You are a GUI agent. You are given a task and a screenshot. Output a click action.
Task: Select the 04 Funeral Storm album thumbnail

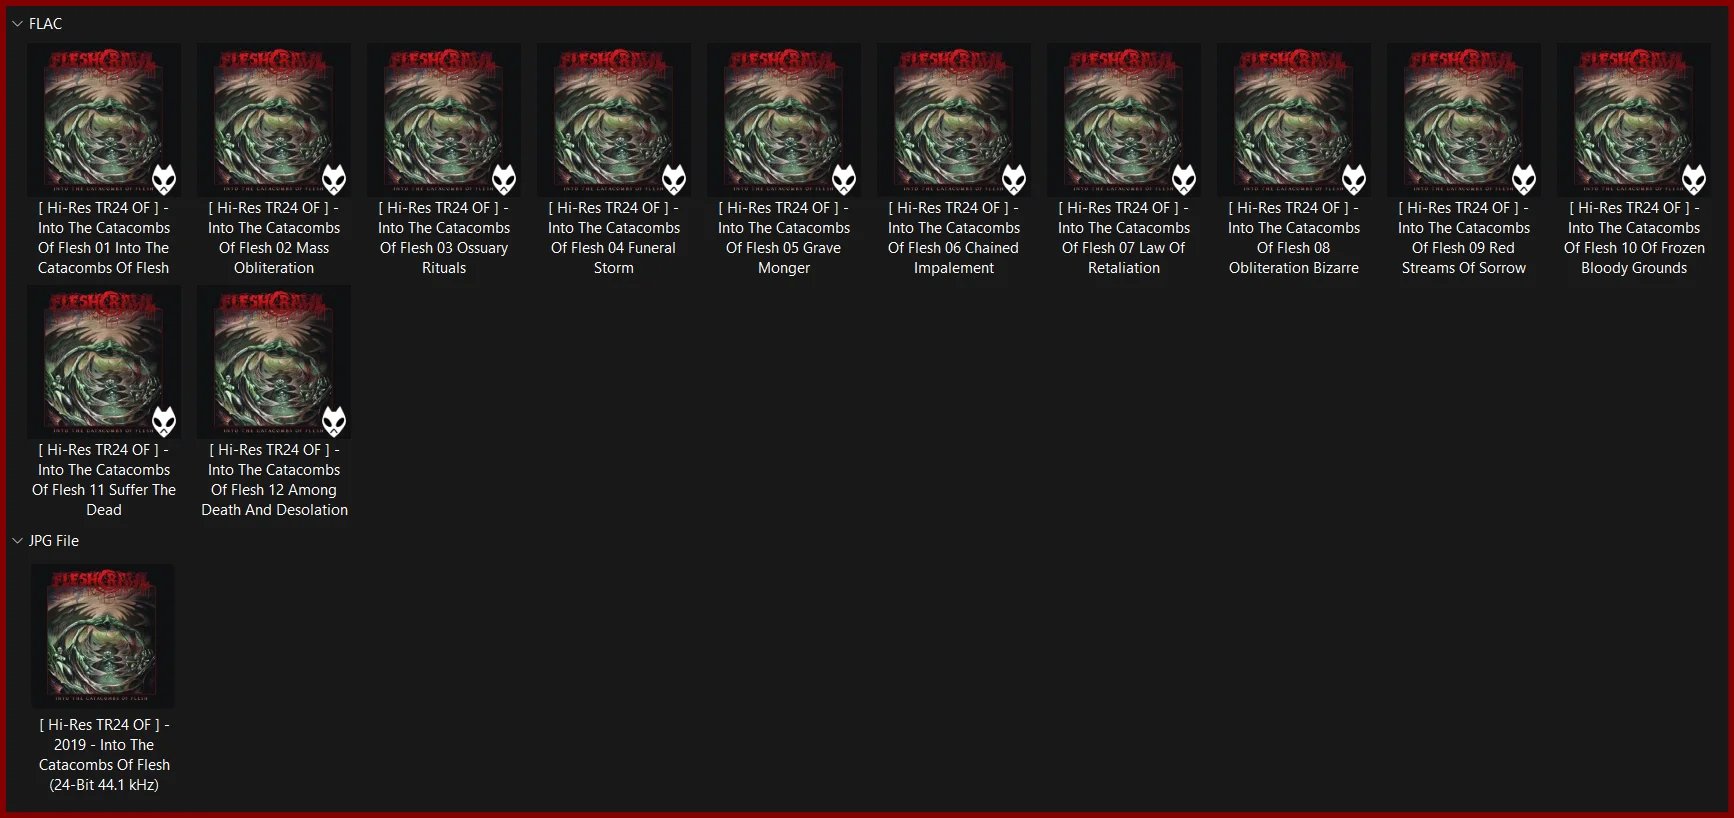click(x=614, y=119)
